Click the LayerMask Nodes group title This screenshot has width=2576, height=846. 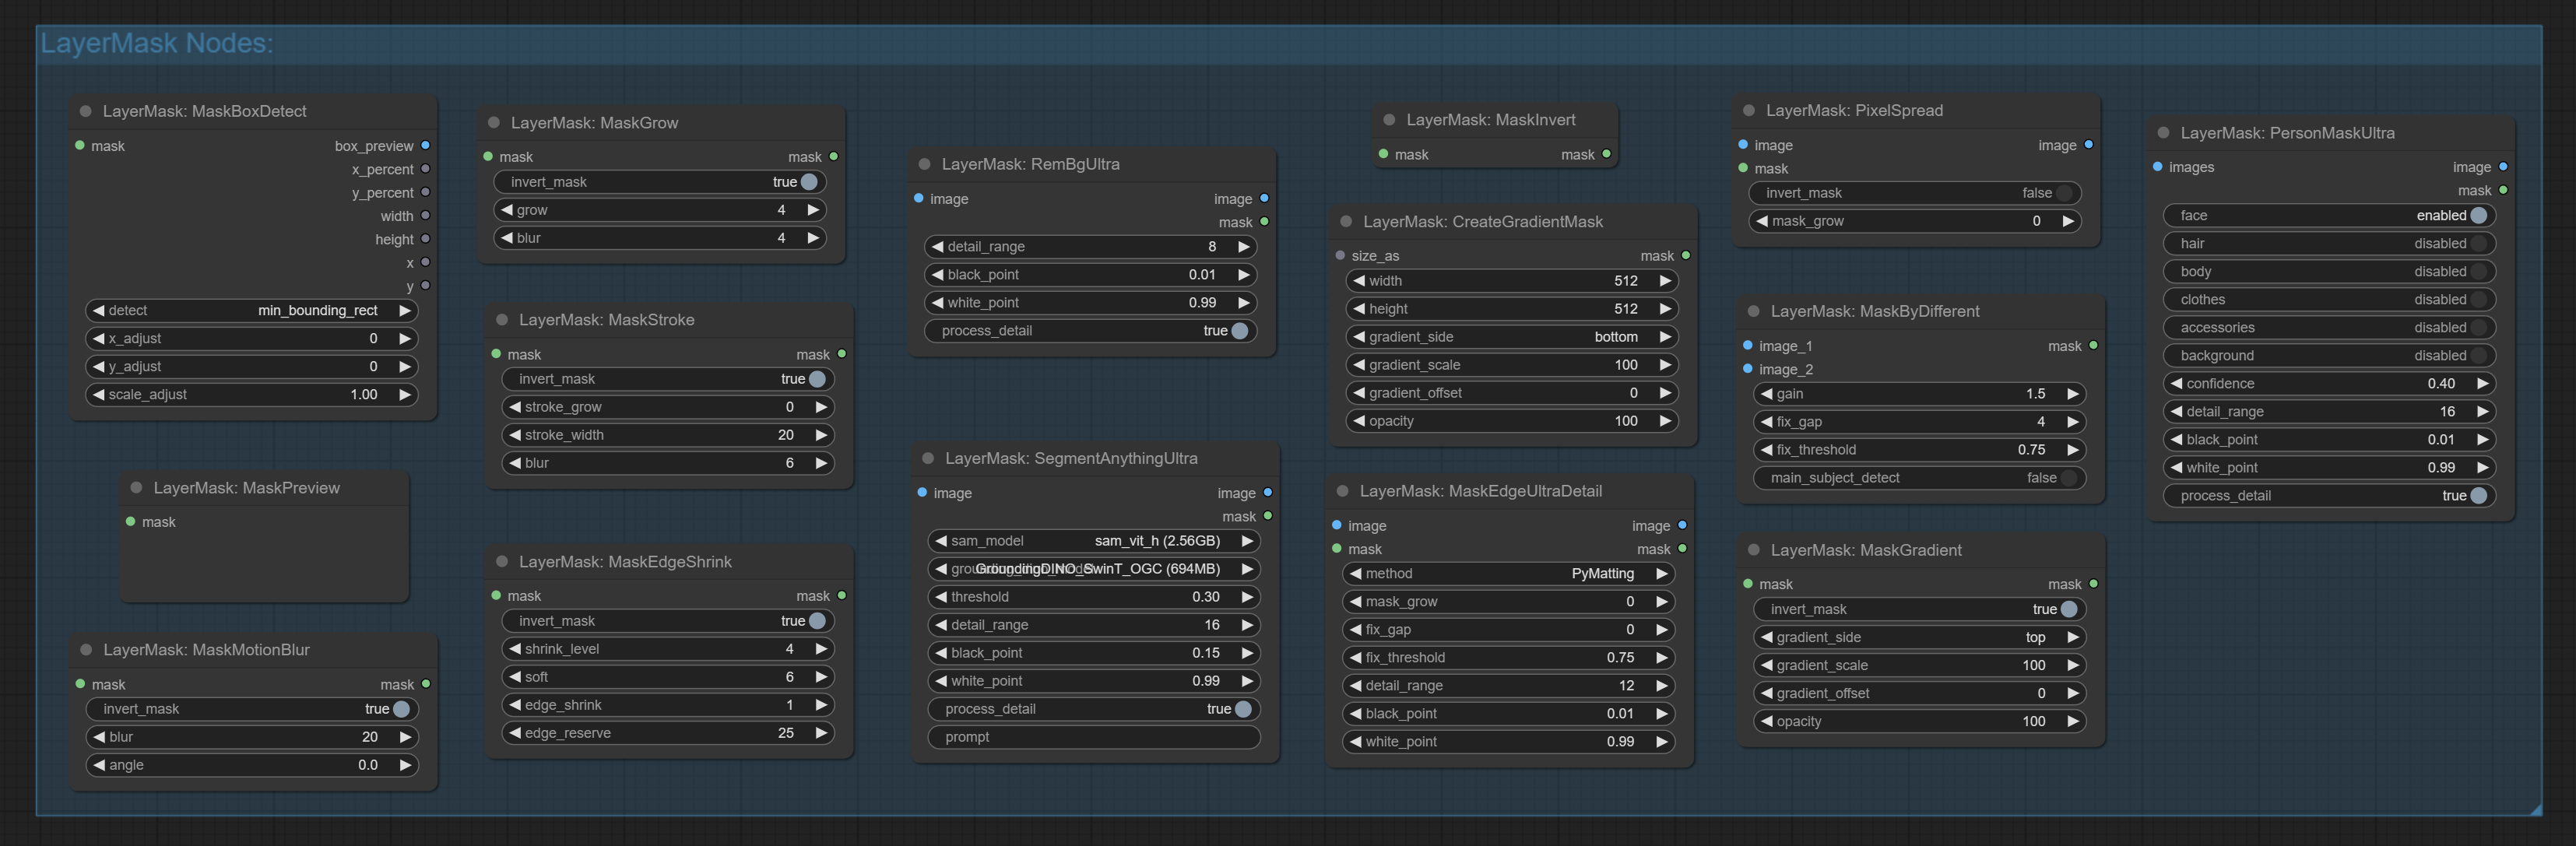pos(156,44)
